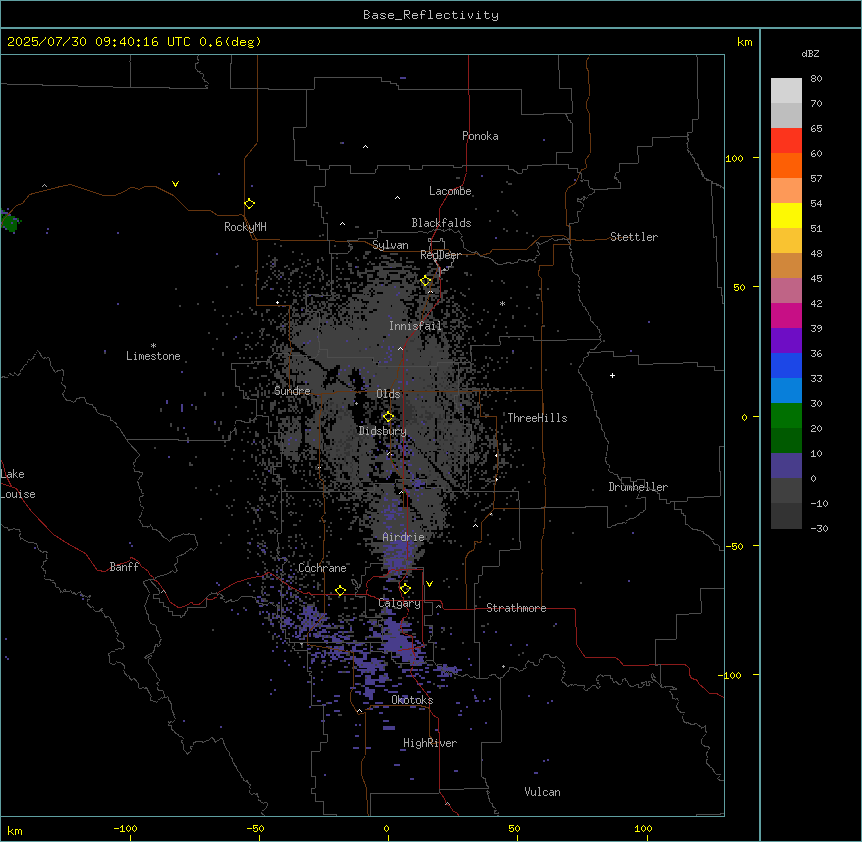Click the RedDeer city label
862x842 pixels.
click(440, 255)
